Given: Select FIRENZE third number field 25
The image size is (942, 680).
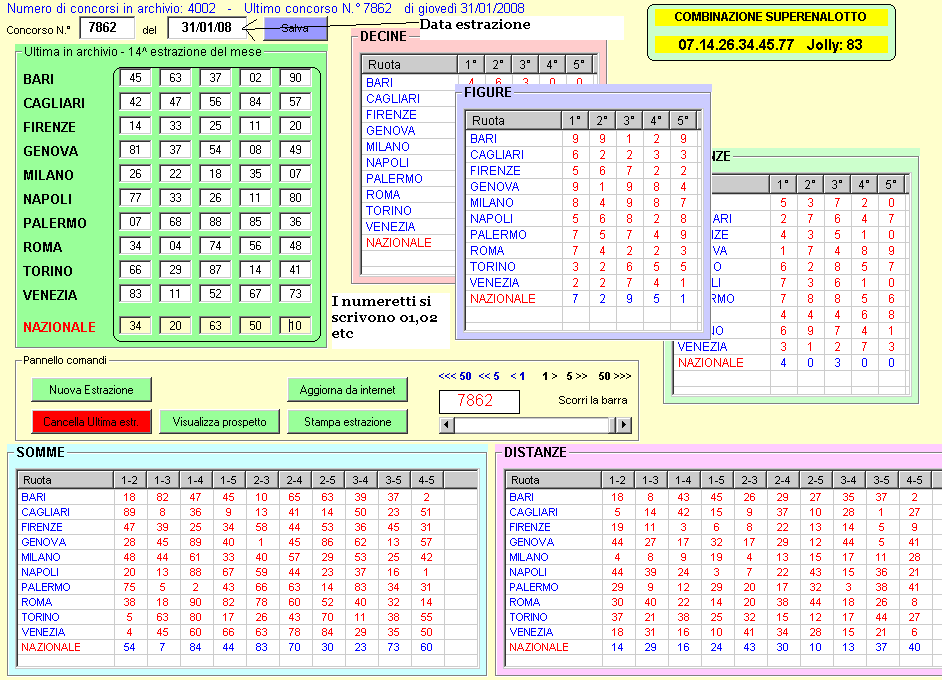Looking at the screenshot, I should click(x=215, y=126).
